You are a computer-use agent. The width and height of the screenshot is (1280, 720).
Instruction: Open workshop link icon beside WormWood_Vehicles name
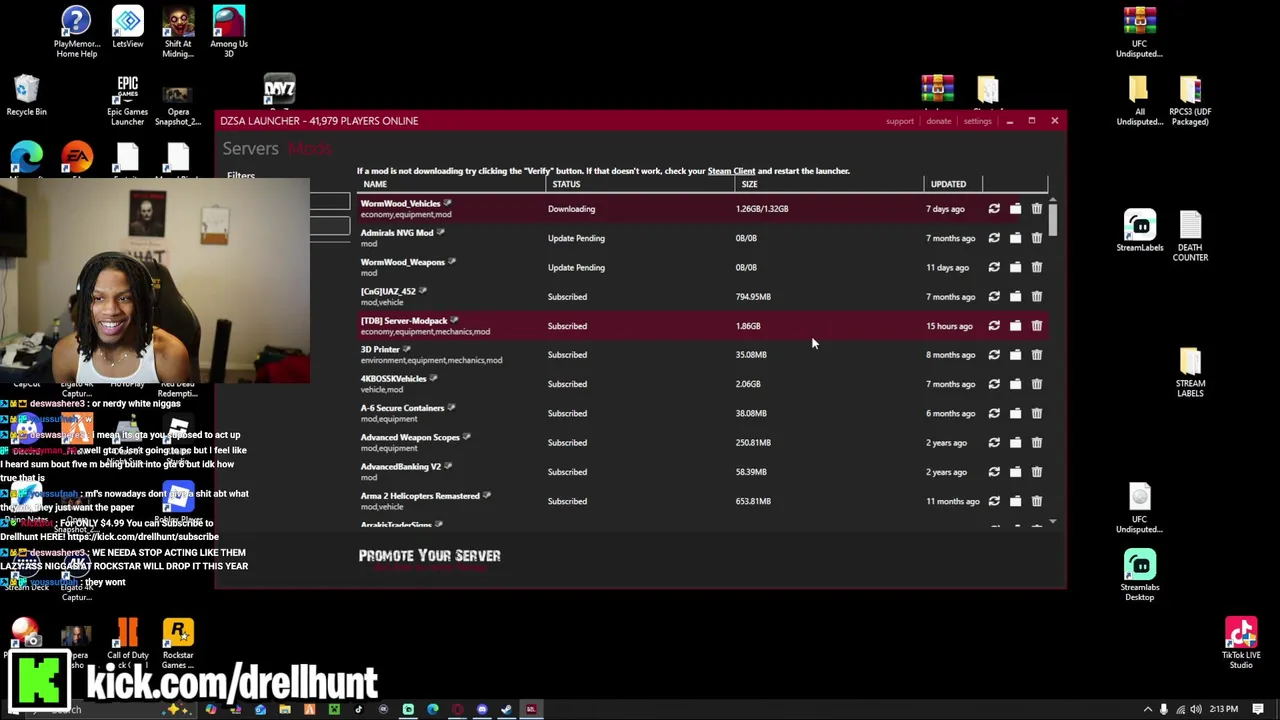click(x=447, y=203)
